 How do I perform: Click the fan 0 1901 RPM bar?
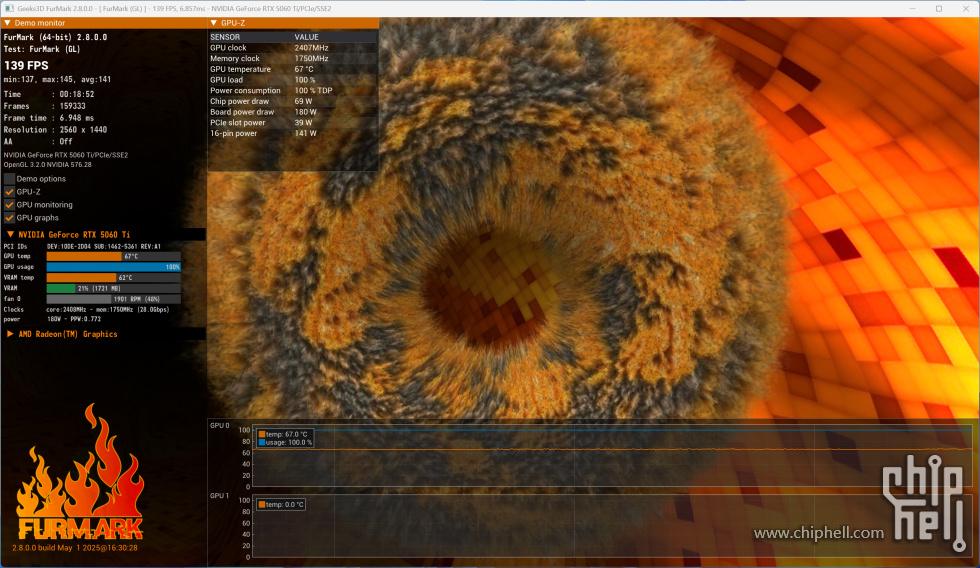click(114, 299)
